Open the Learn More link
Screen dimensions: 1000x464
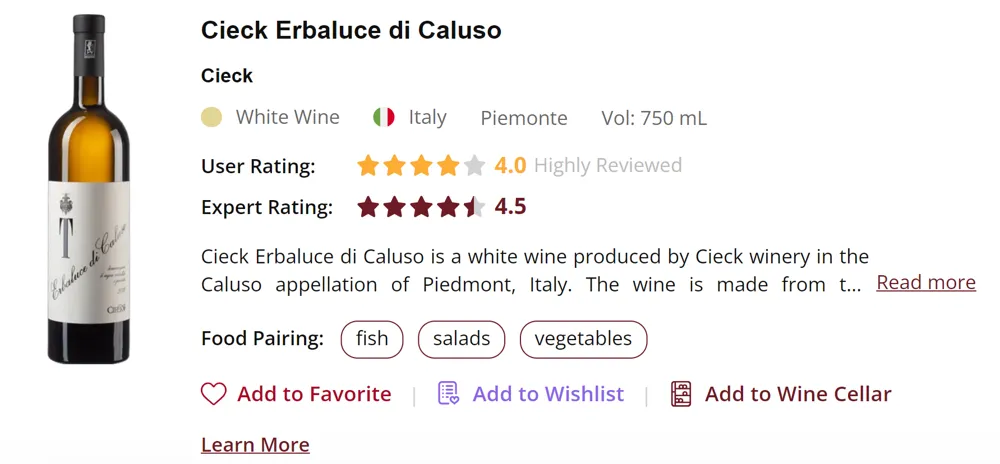pos(255,445)
